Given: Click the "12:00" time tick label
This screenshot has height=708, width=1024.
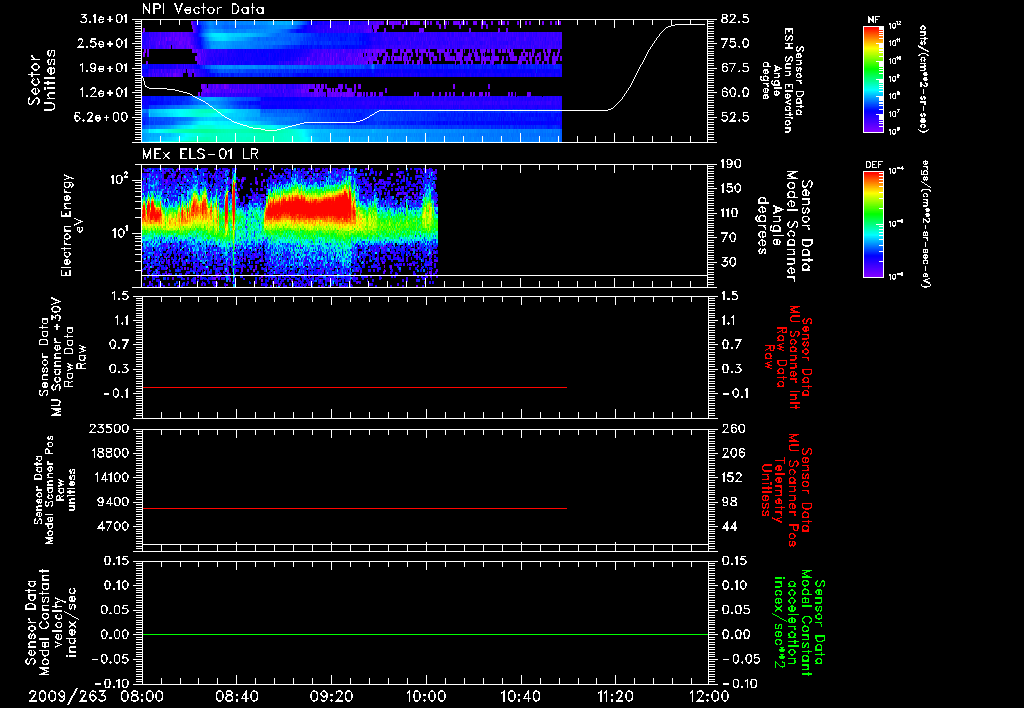Looking at the screenshot, I should point(709,696).
